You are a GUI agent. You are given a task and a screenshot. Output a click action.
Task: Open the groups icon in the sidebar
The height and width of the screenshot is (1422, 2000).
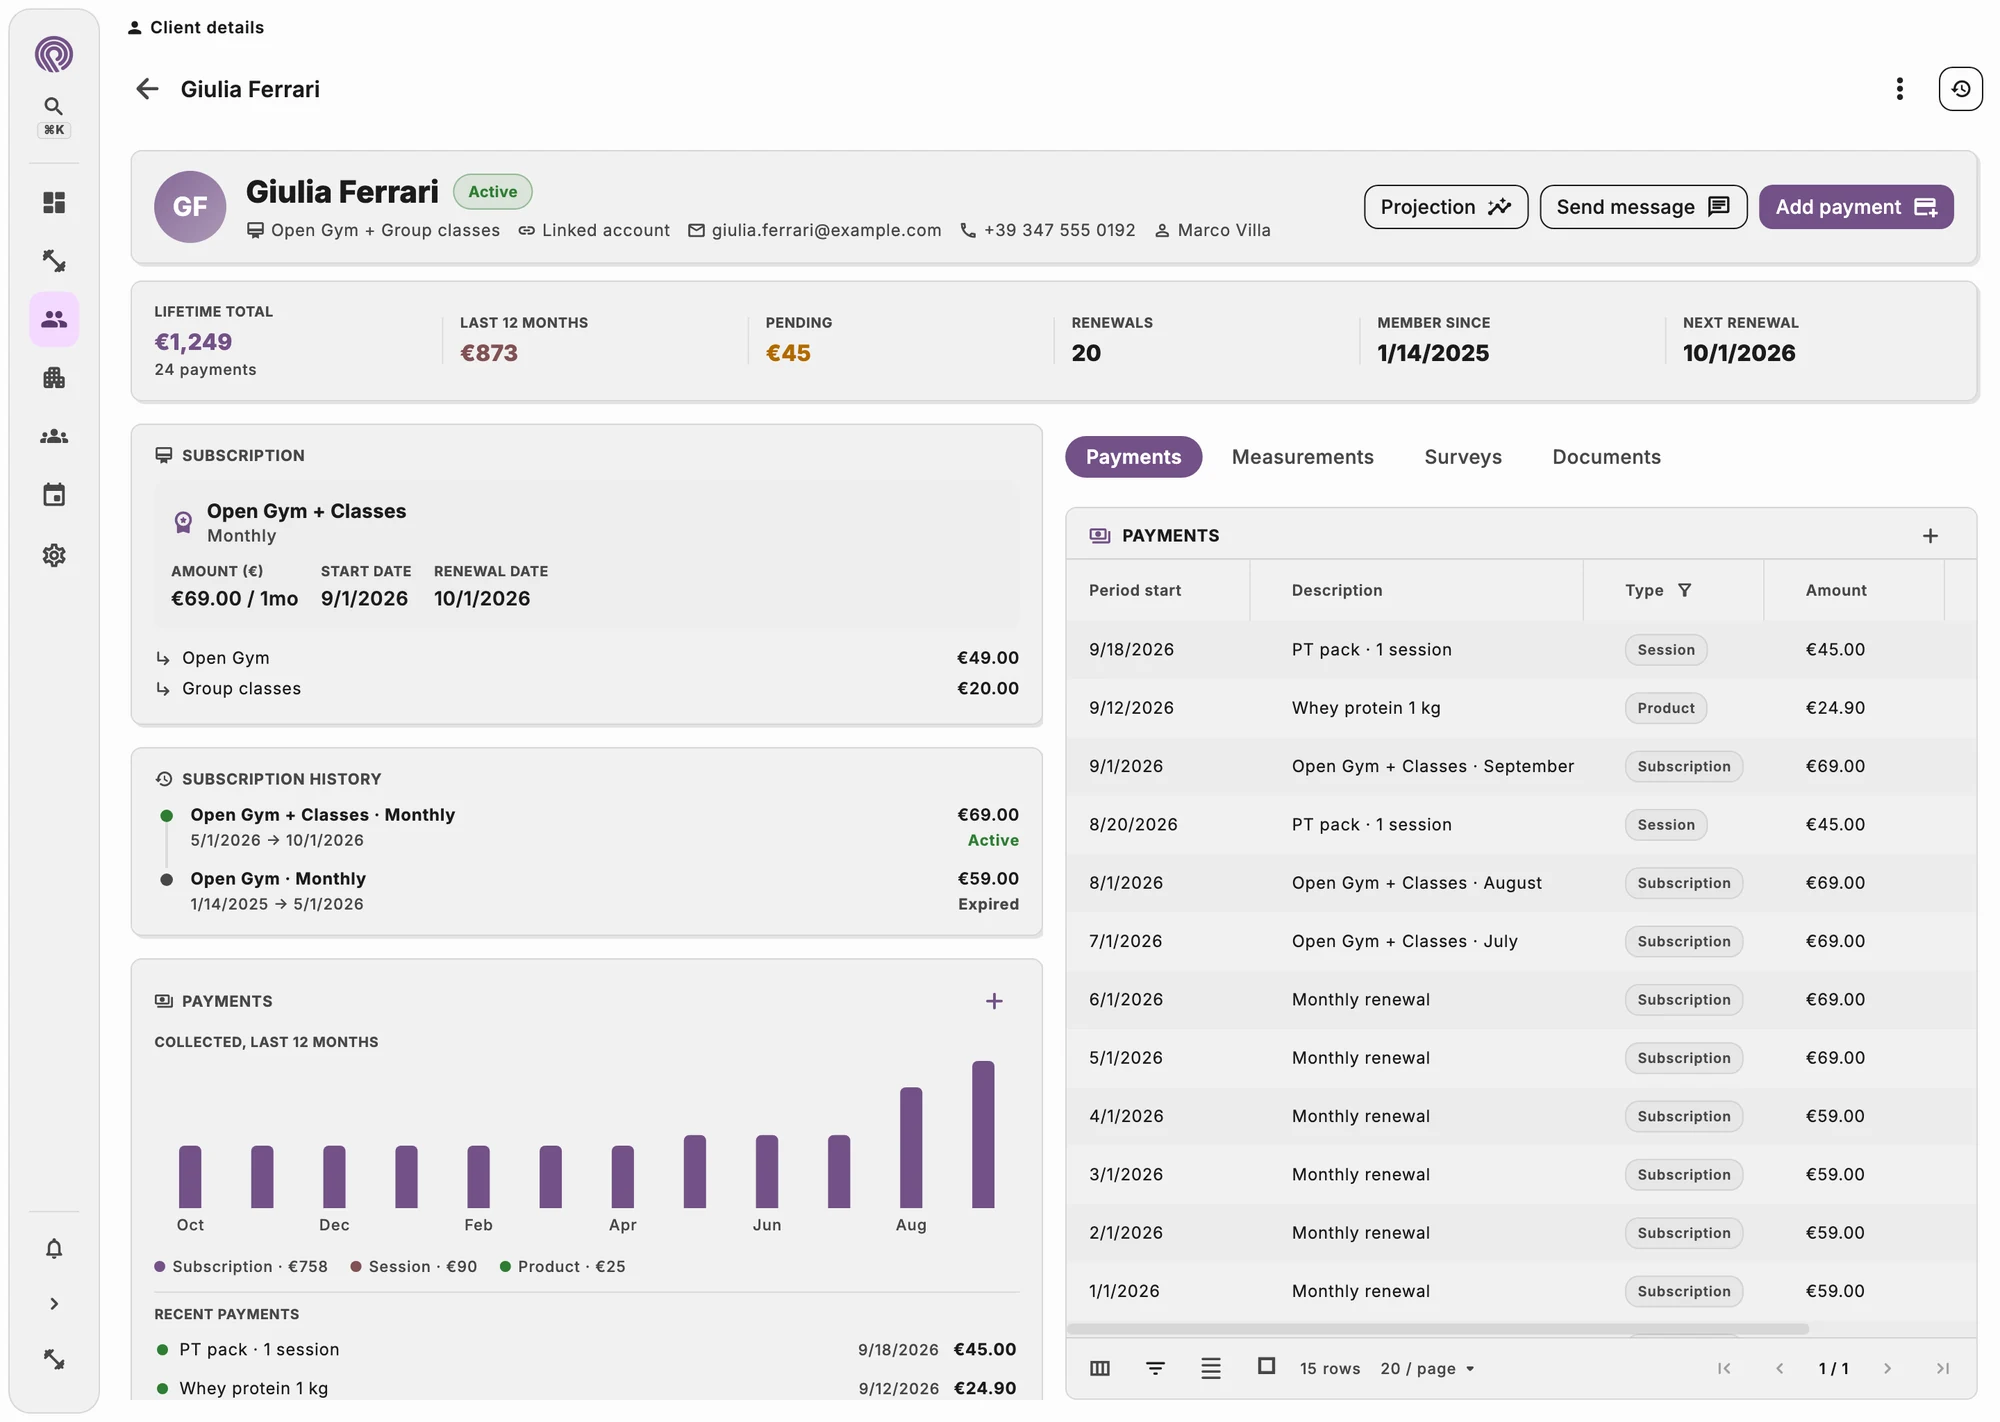tap(54, 437)
